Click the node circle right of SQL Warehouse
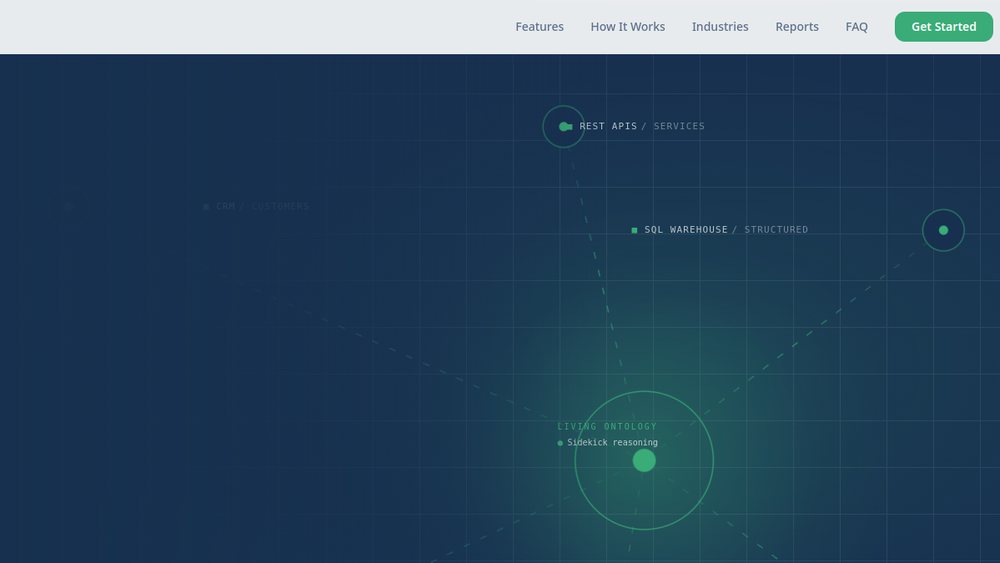Image resolution: width=1000 pixels, height=563 pixels. coord(943,230)
